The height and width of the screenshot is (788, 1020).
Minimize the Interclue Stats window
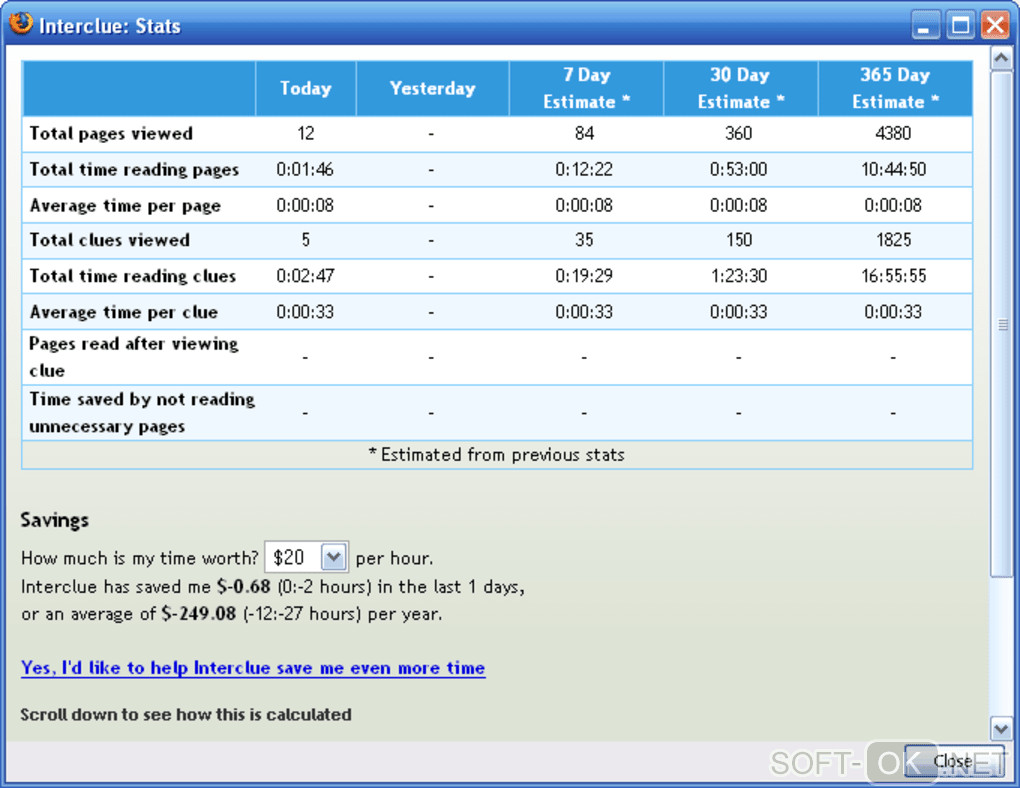924,25
